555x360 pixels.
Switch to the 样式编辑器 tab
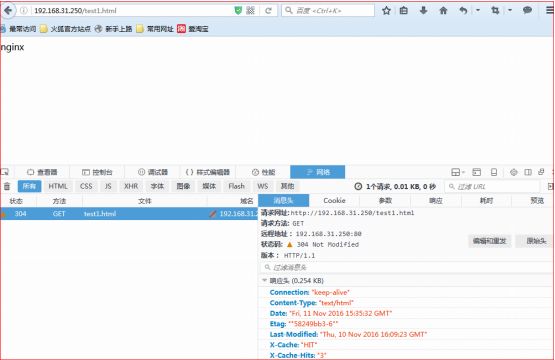pos(208,172)
